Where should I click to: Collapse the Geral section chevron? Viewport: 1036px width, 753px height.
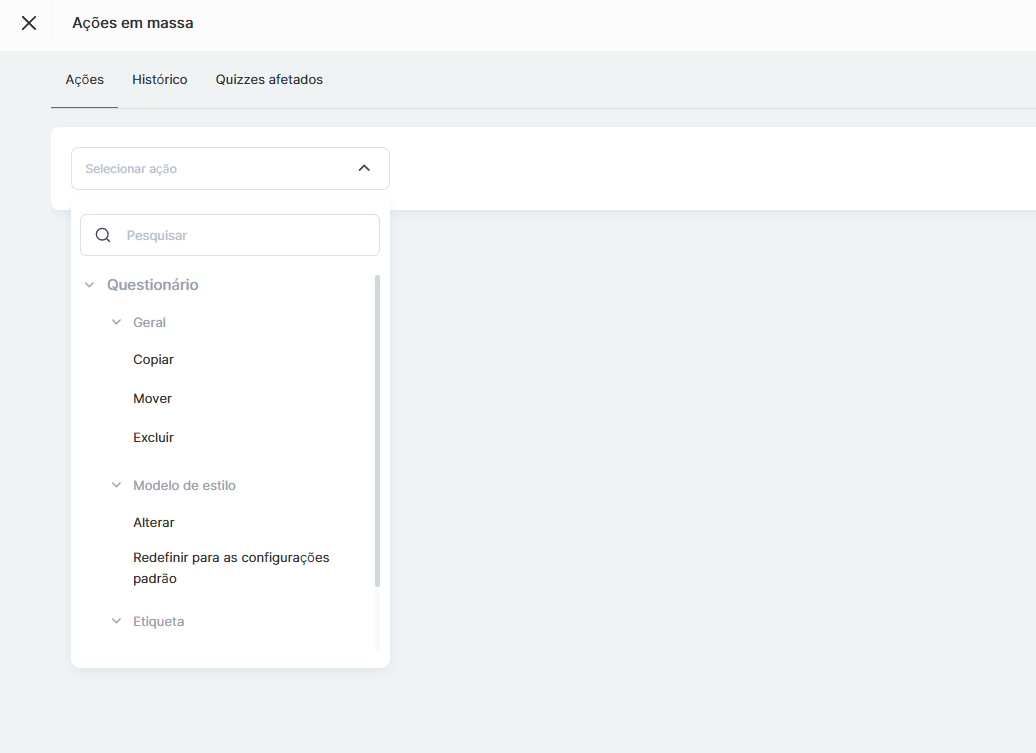tap(116, 322)
